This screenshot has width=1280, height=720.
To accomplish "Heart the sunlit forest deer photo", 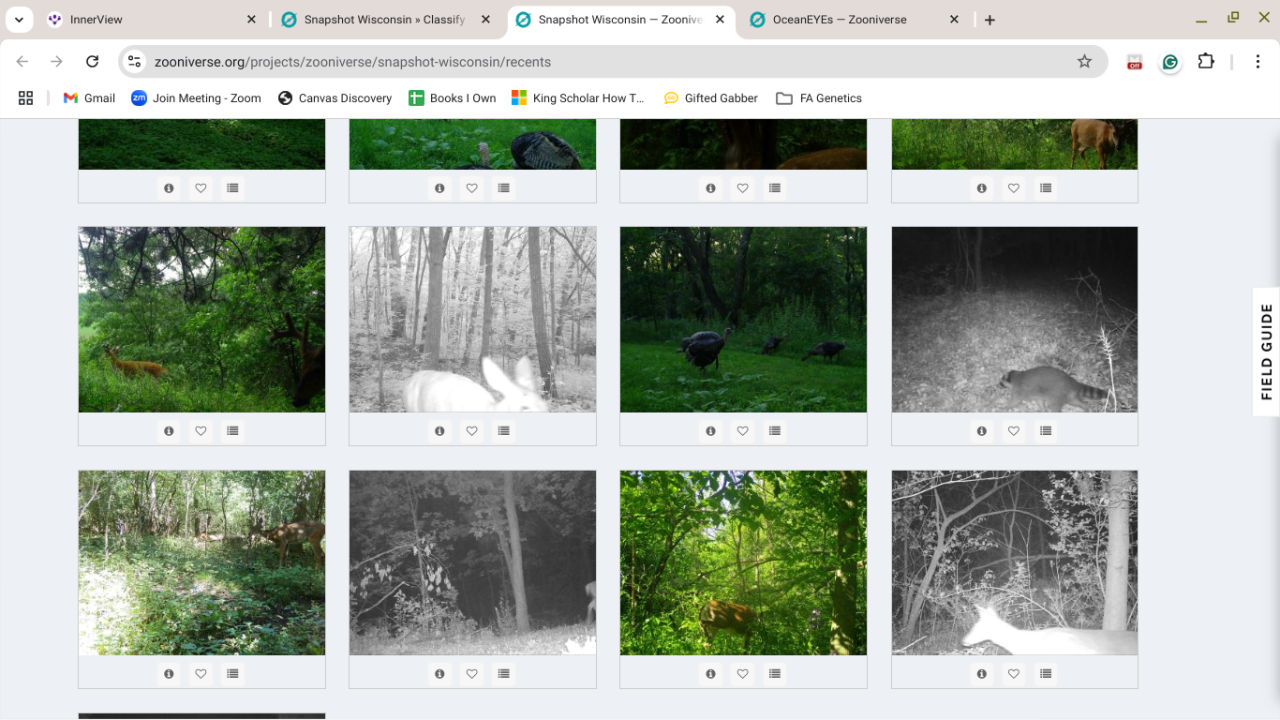I will coord(201,674).
